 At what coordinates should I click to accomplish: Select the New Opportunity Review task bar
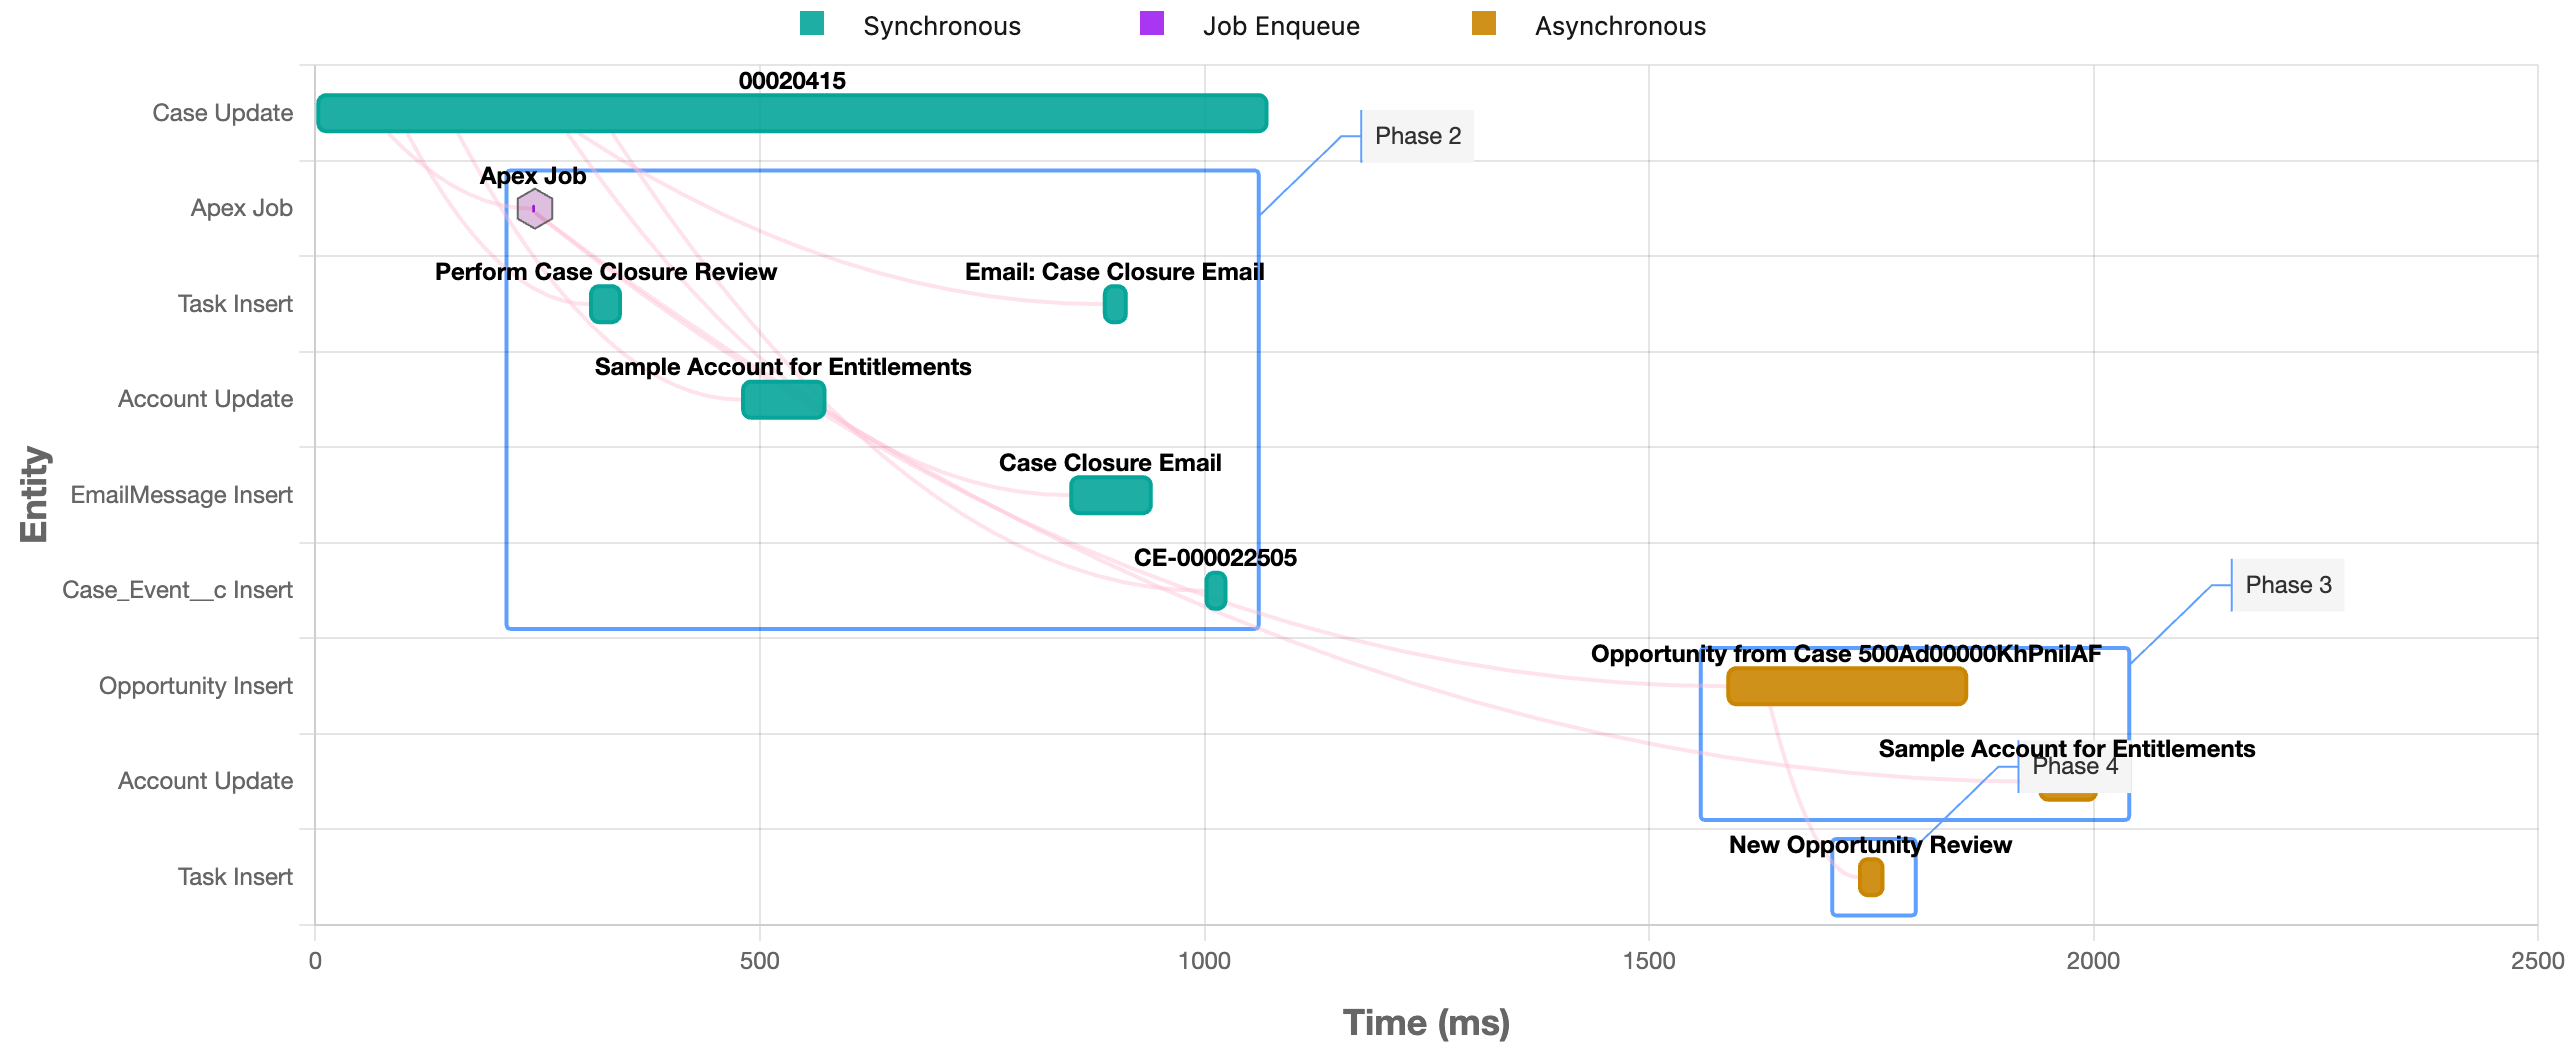click(1870, 877)
